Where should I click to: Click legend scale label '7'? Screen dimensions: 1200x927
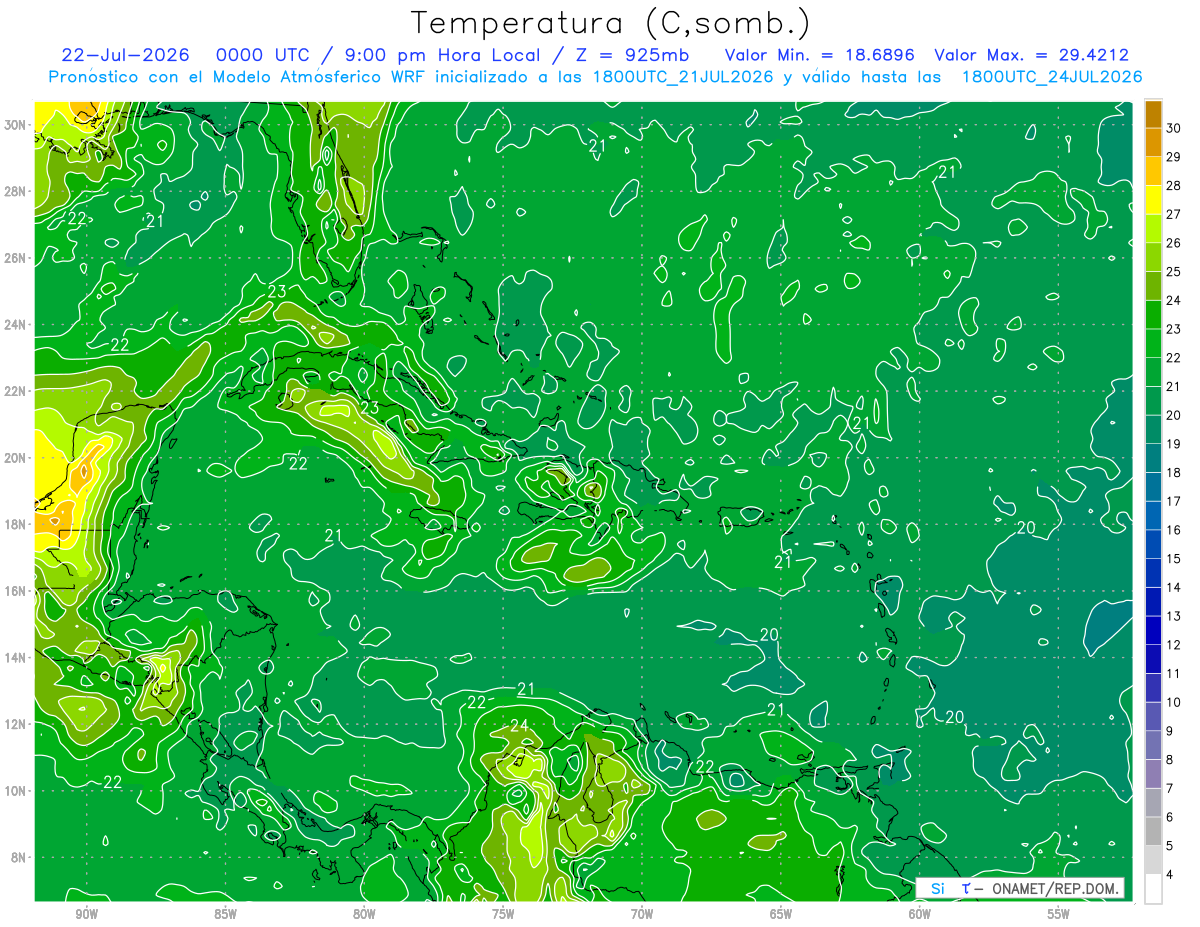tap(1171, 789)
